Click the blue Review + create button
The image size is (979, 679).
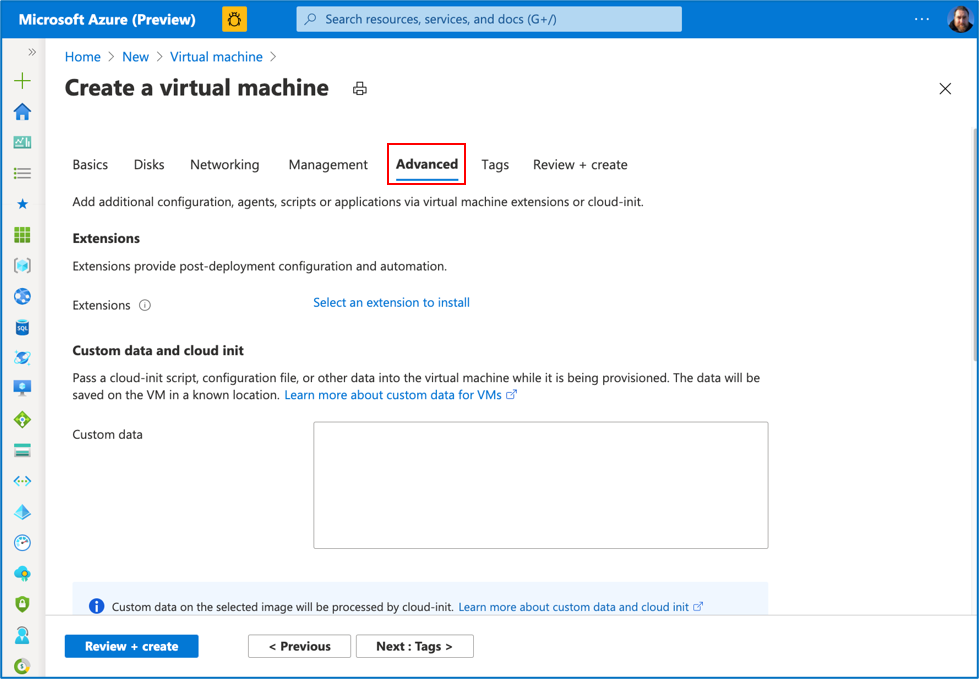click(x=132, y=647)
